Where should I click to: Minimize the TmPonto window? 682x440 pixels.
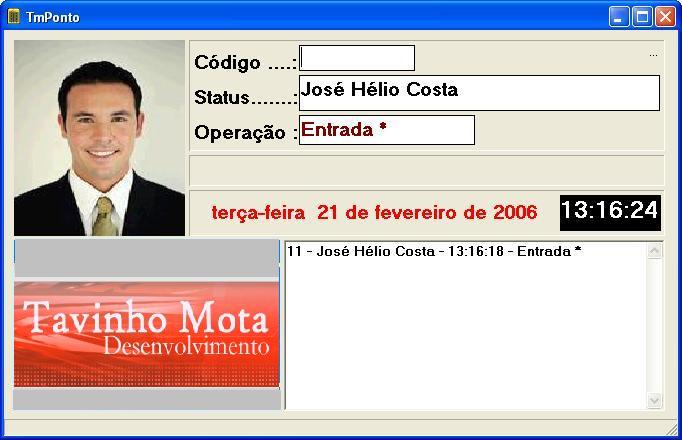pos(618,17)
